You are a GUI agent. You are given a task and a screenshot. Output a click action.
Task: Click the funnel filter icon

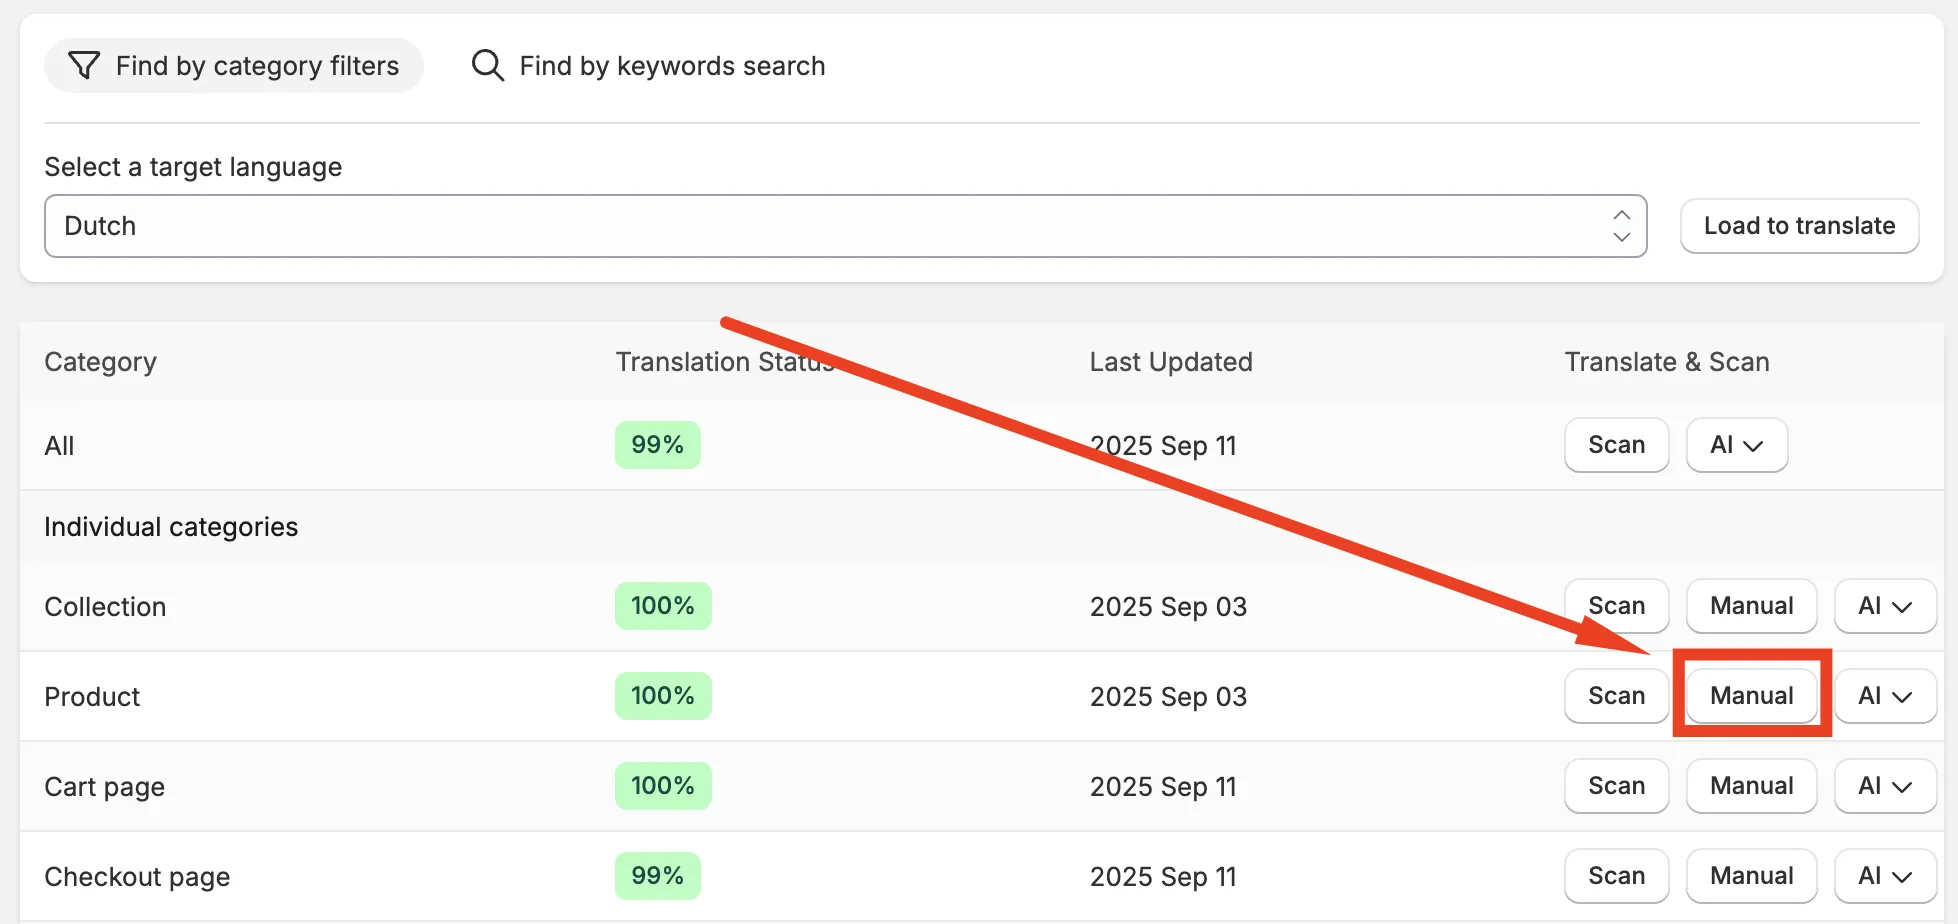[84, 66]
